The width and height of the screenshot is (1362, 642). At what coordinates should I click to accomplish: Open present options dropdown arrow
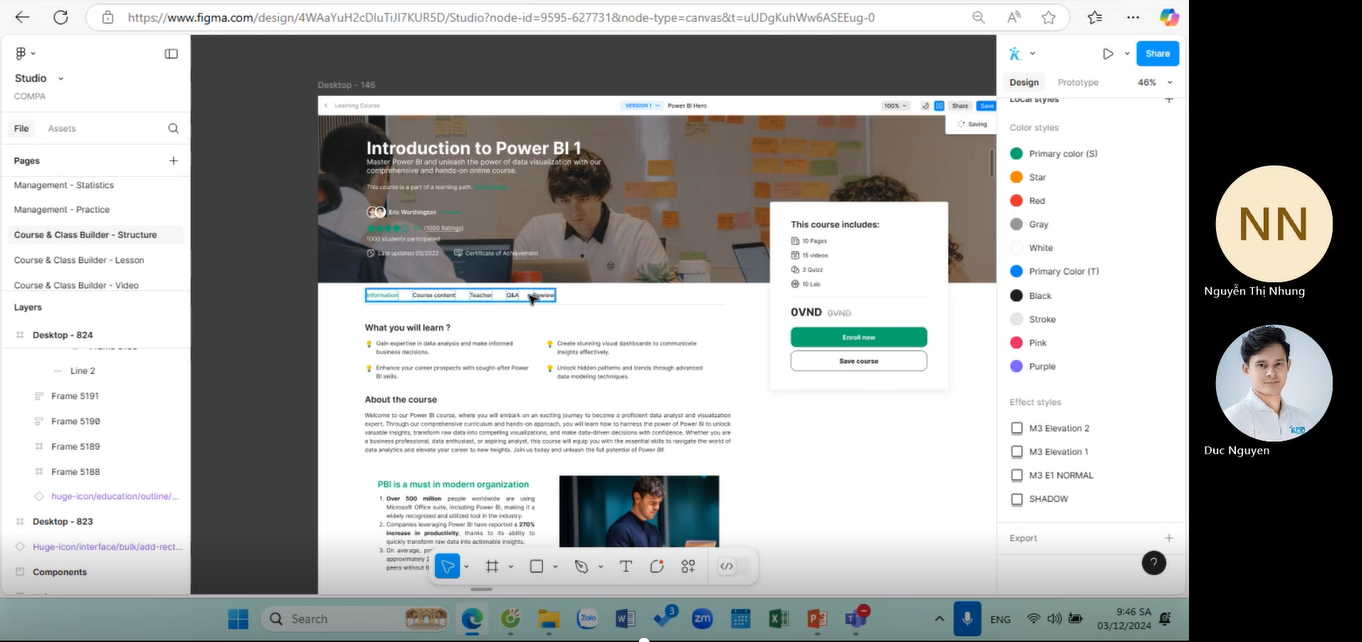[x=1127, y=54]
